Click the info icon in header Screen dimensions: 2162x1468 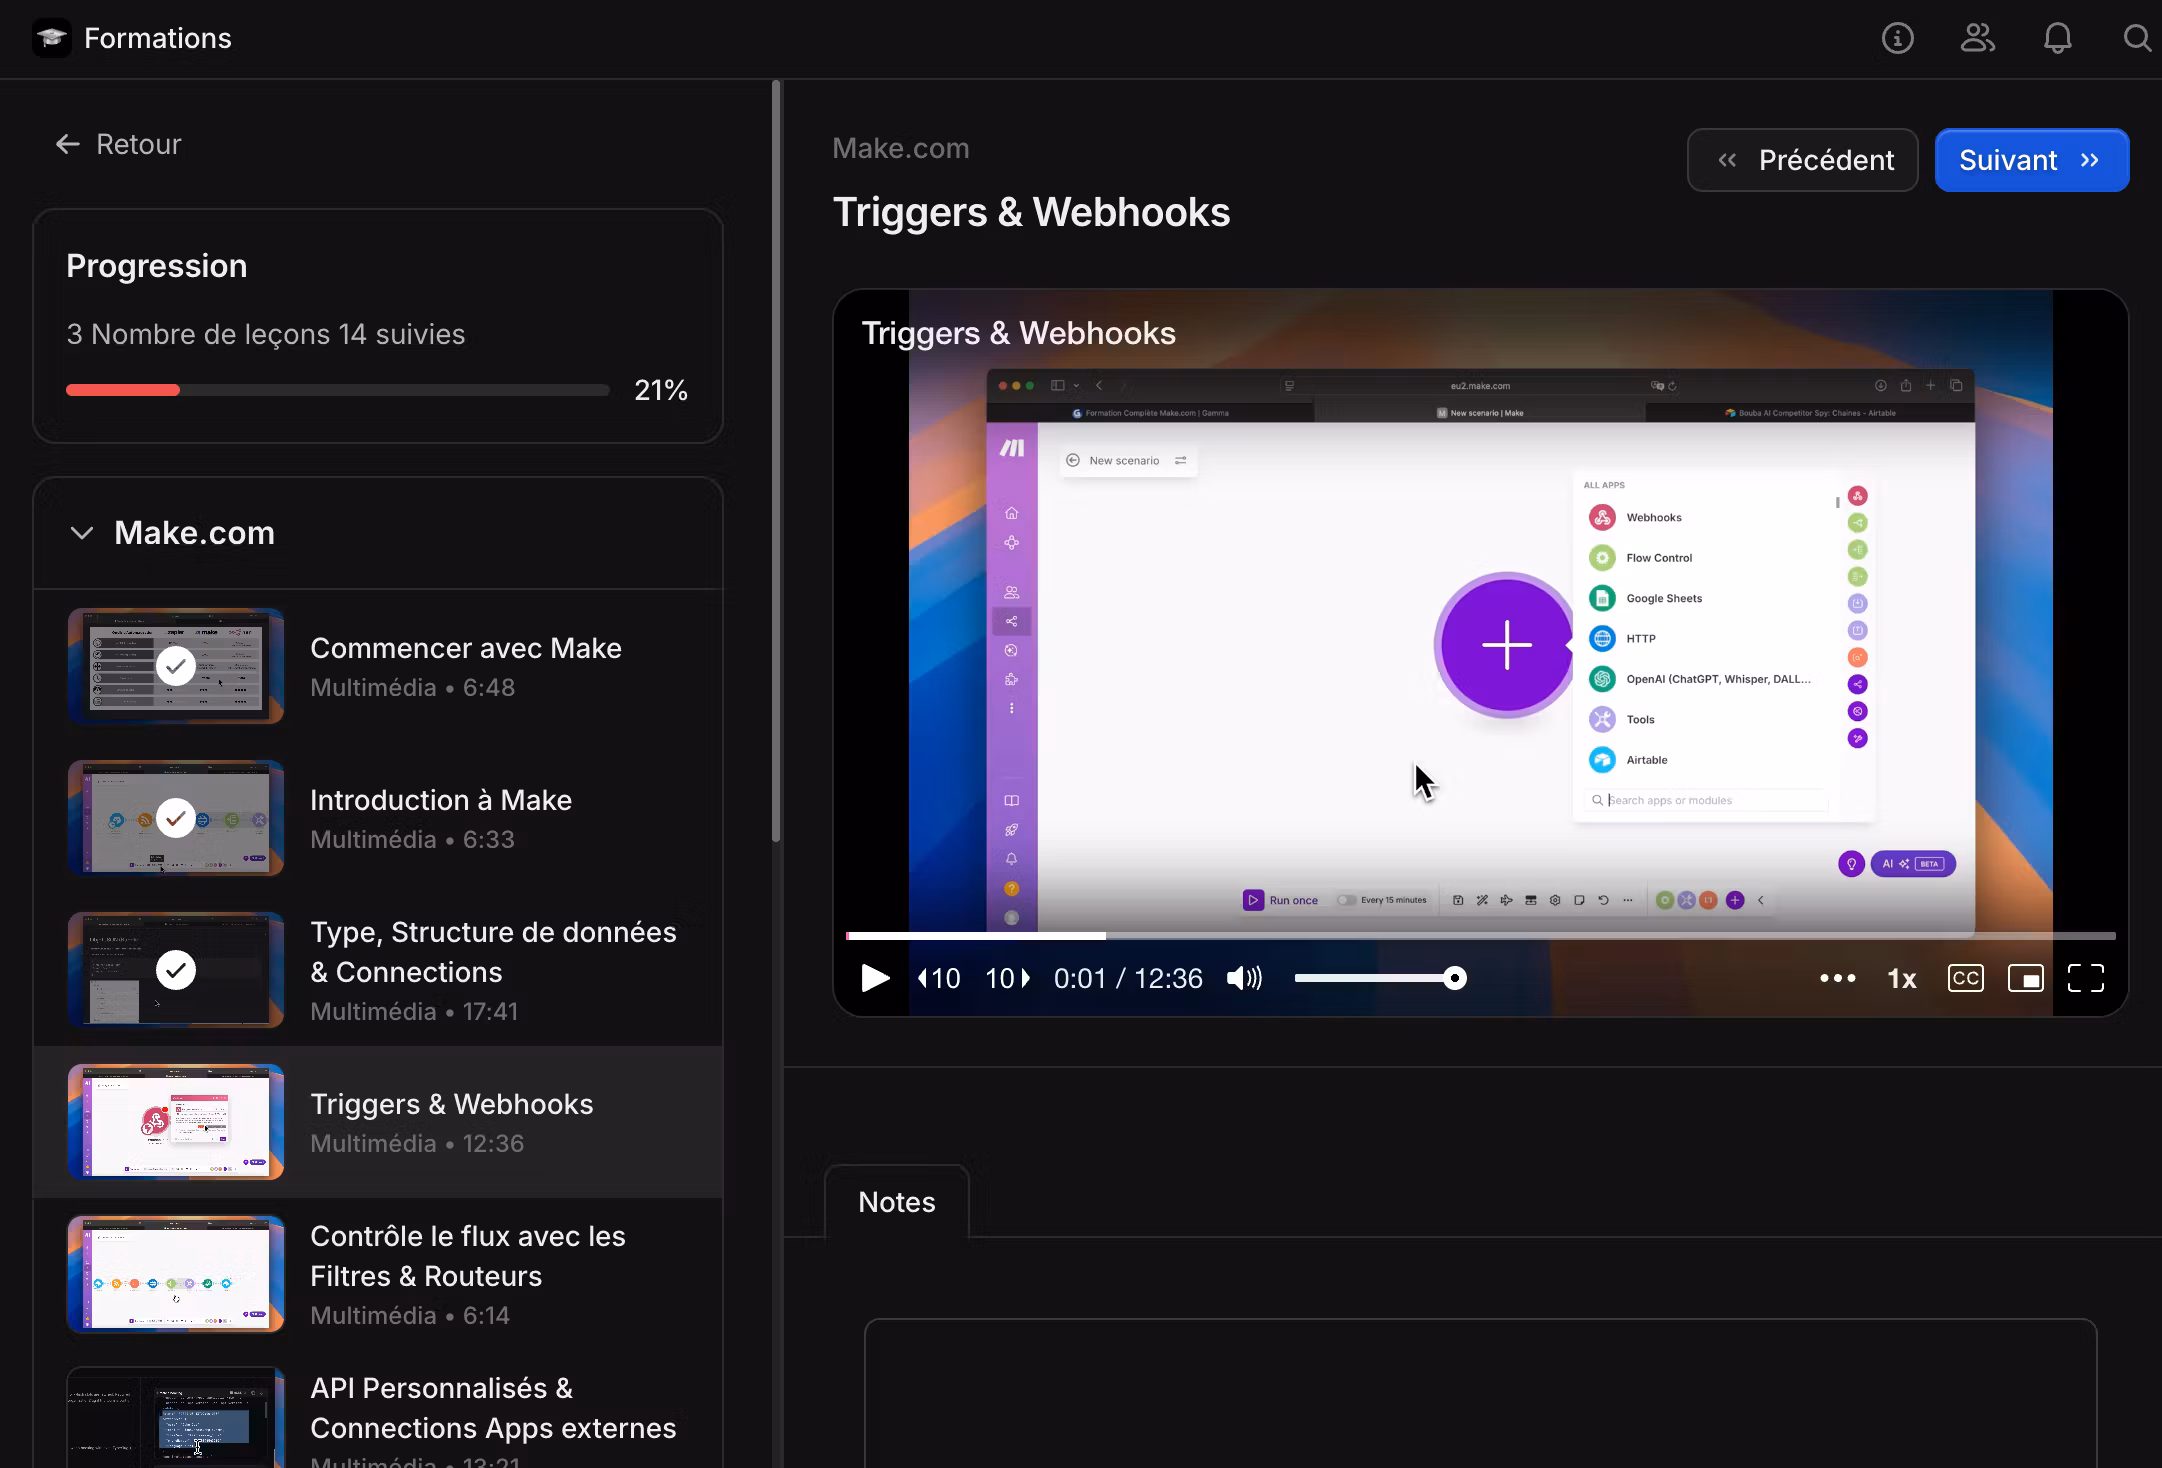[1897, 39]
